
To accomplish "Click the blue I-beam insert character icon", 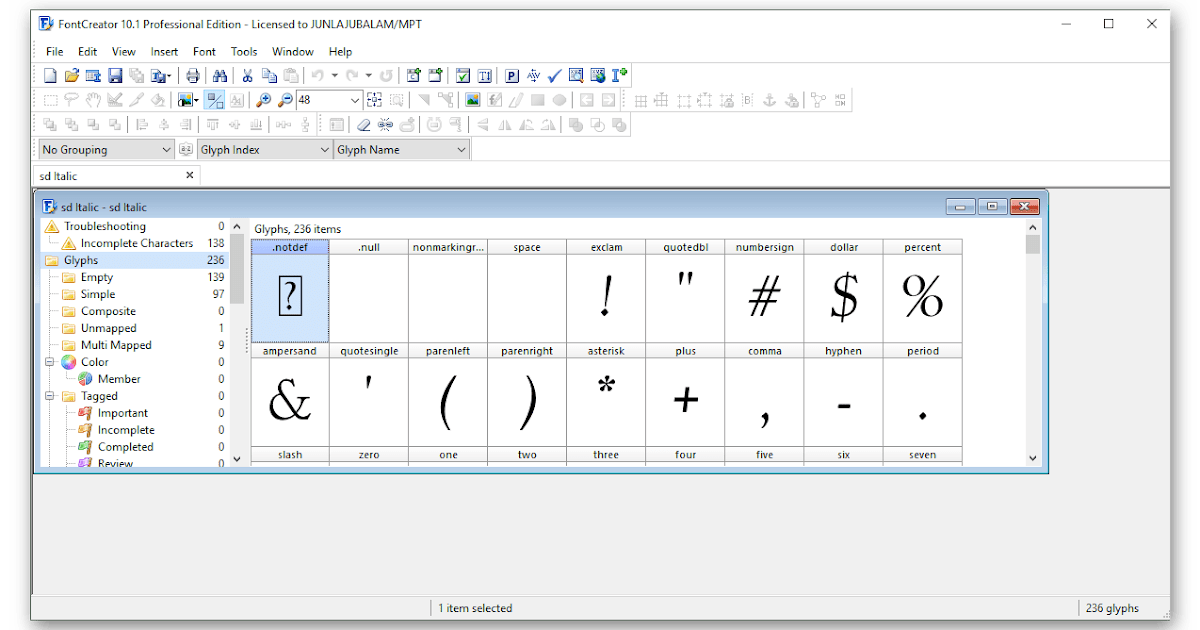I will (x=620, y=75).
